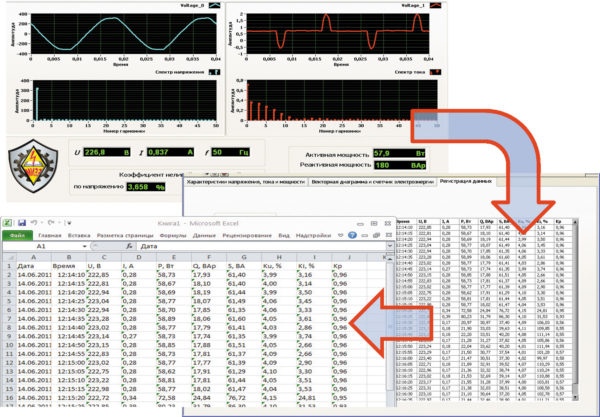Switch to the Вставка ribbon tab

click(x=79, y=235)
